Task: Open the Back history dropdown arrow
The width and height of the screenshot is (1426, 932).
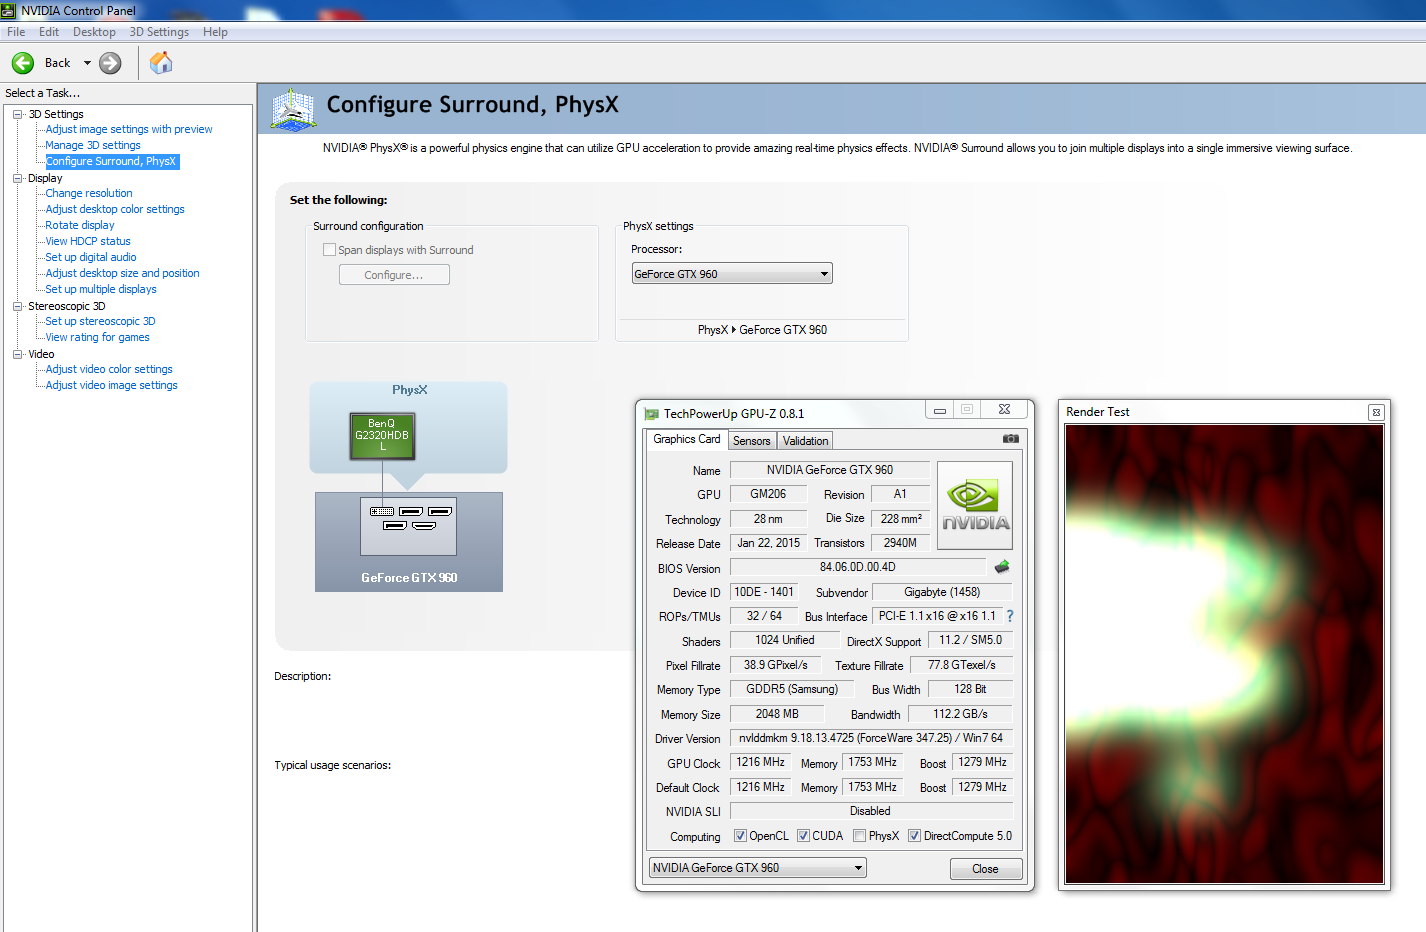Action: coord(87,63)
